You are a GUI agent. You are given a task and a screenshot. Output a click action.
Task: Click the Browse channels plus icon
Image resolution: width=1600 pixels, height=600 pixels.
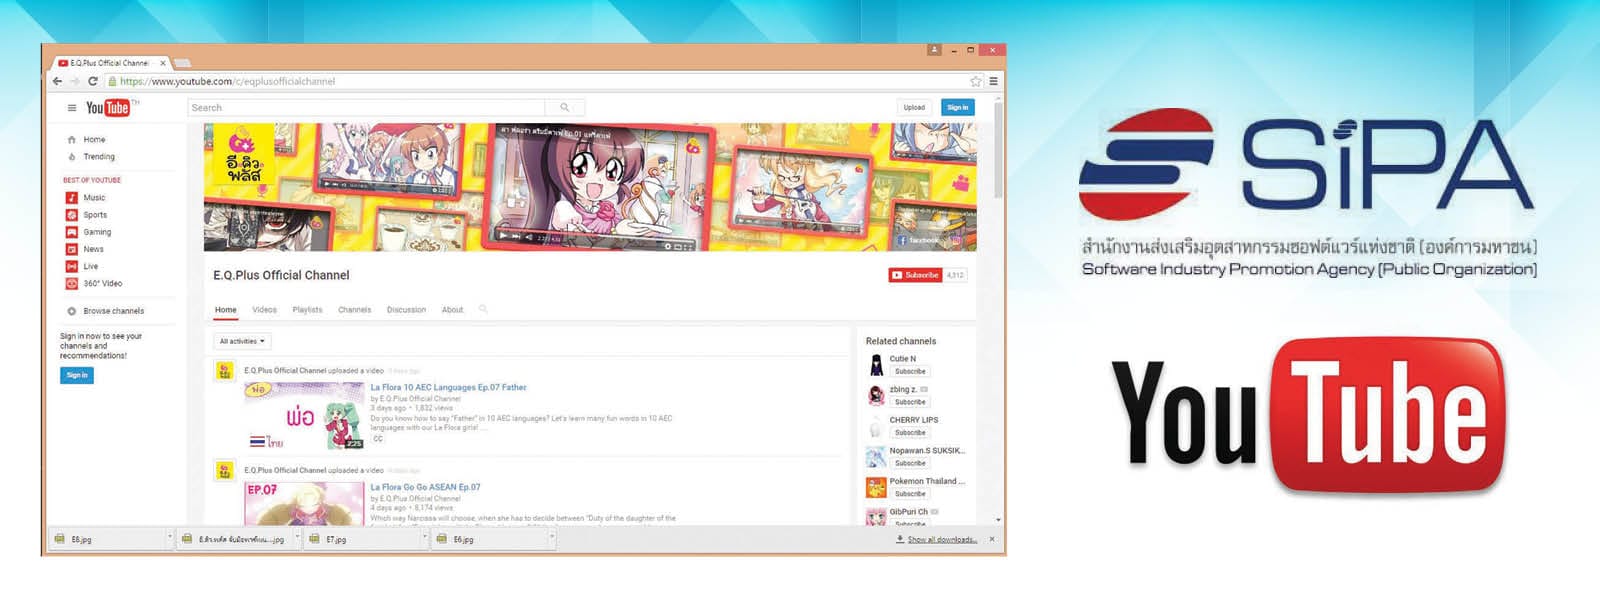(x=72, y=311)
